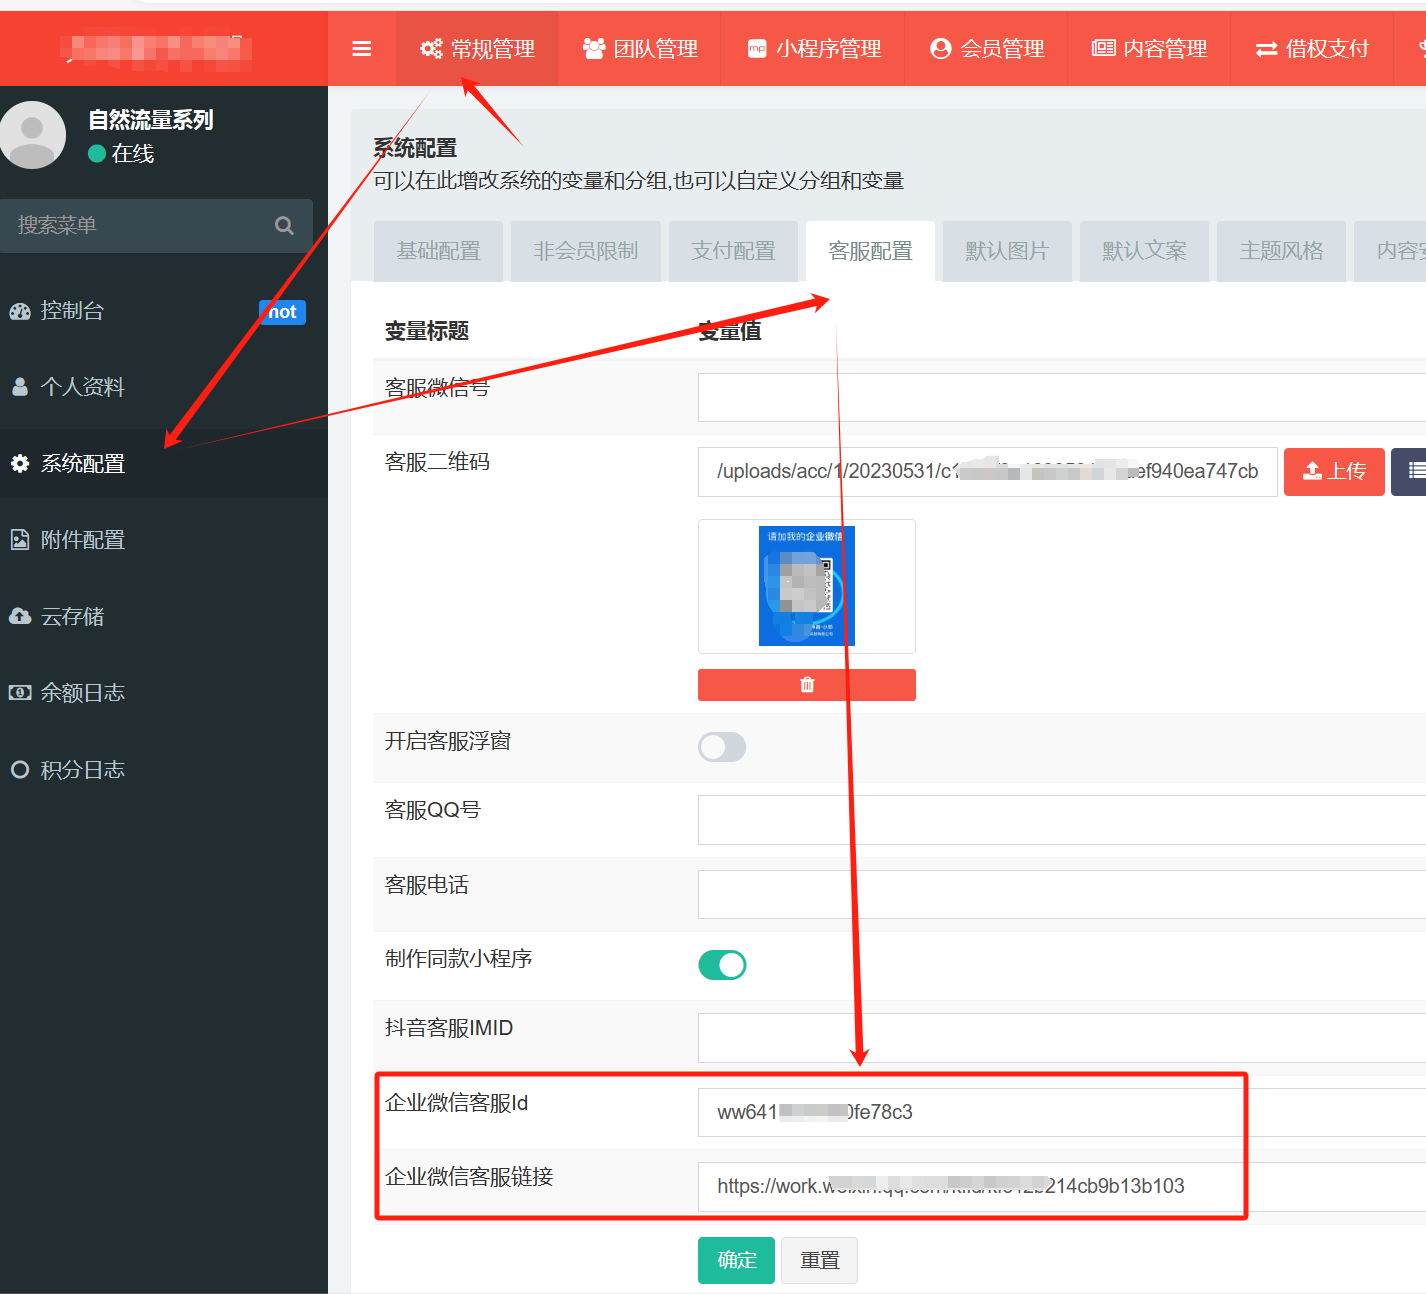This screenshot has height=1294, width=1426.
Task: Switch to the 默认图片 tab
Action: point(1007,252)
